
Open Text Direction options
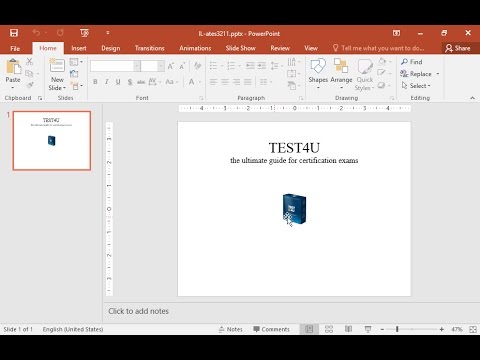[x=294, y=62]
